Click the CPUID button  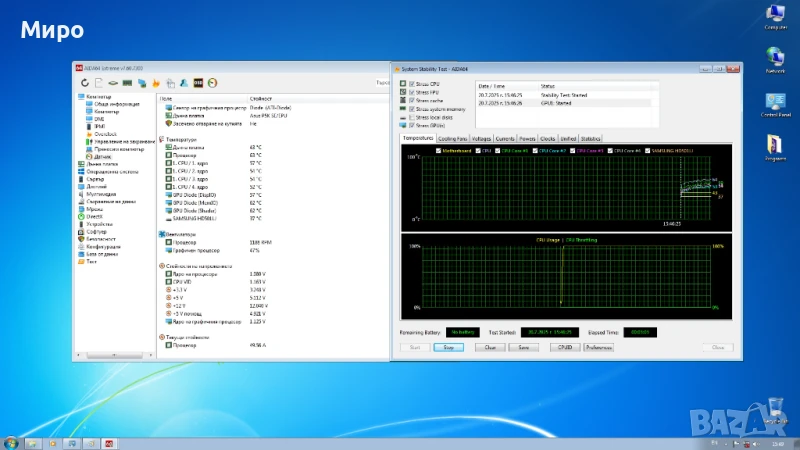point(564,347)
